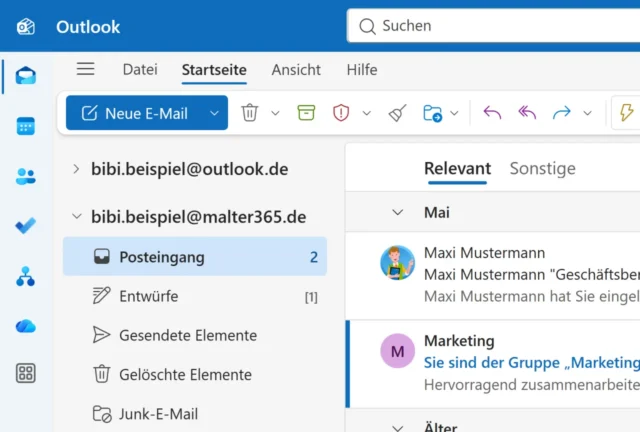
Task: Click the Sie sind der Gruppe subject
Action: click(532, 363)
